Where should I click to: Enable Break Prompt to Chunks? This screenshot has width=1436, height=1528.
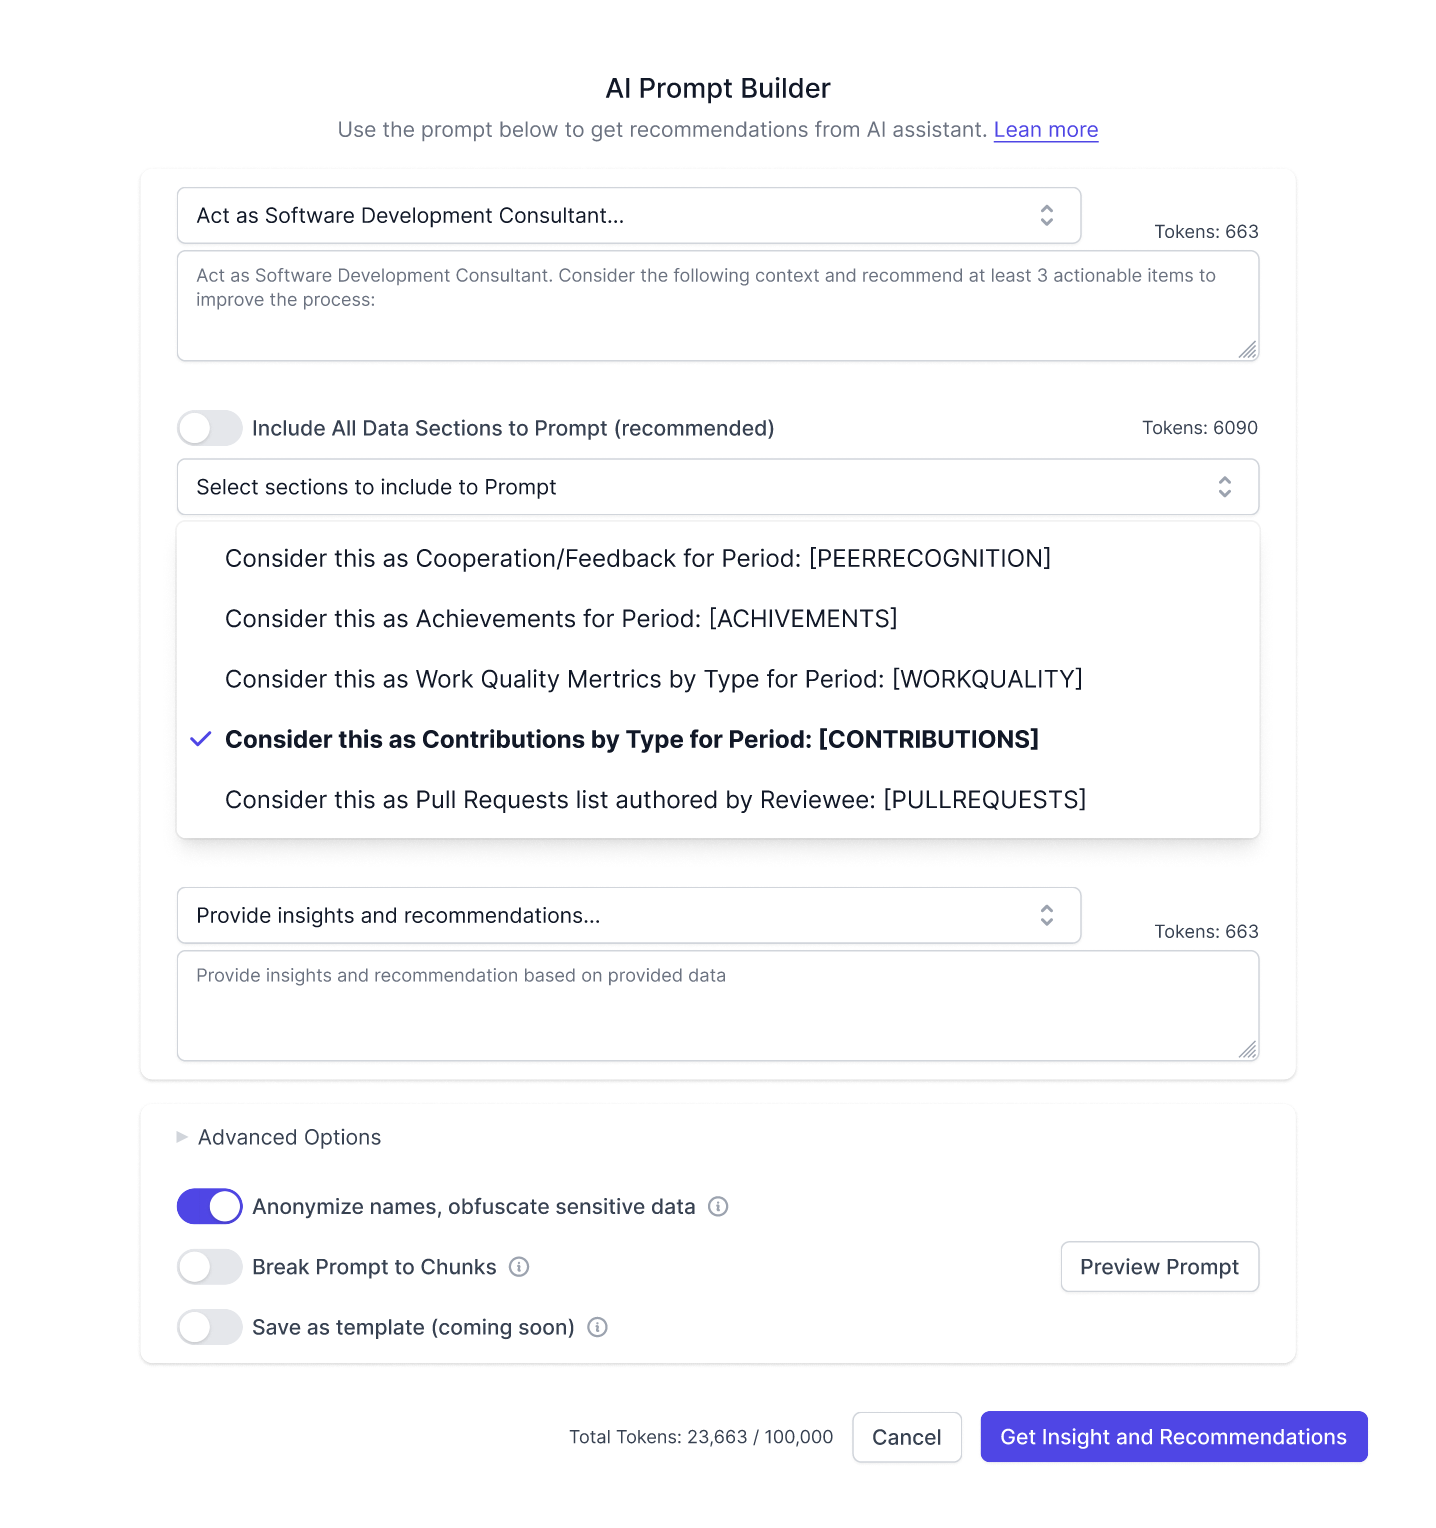(x=209, y=1267)
